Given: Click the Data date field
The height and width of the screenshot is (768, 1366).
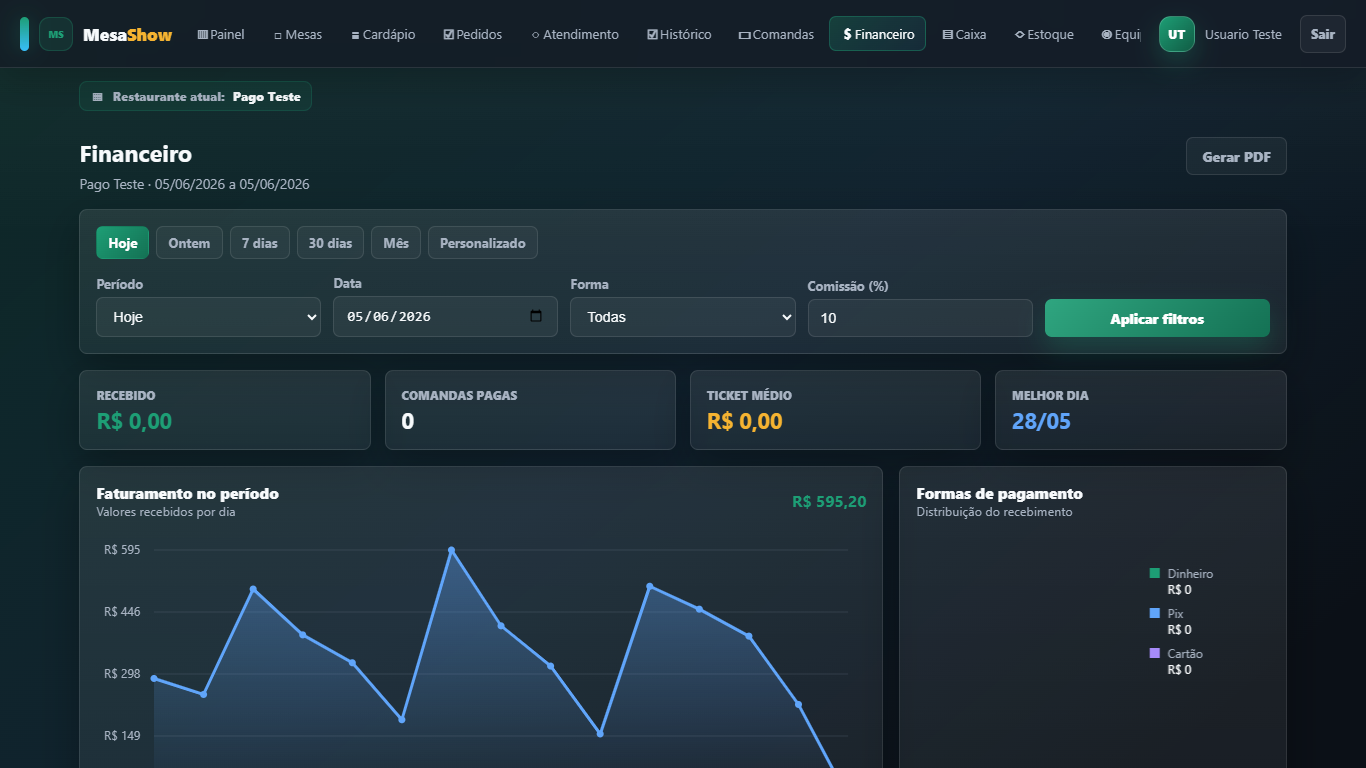Looking at the screenshot, I should (445, 316).
